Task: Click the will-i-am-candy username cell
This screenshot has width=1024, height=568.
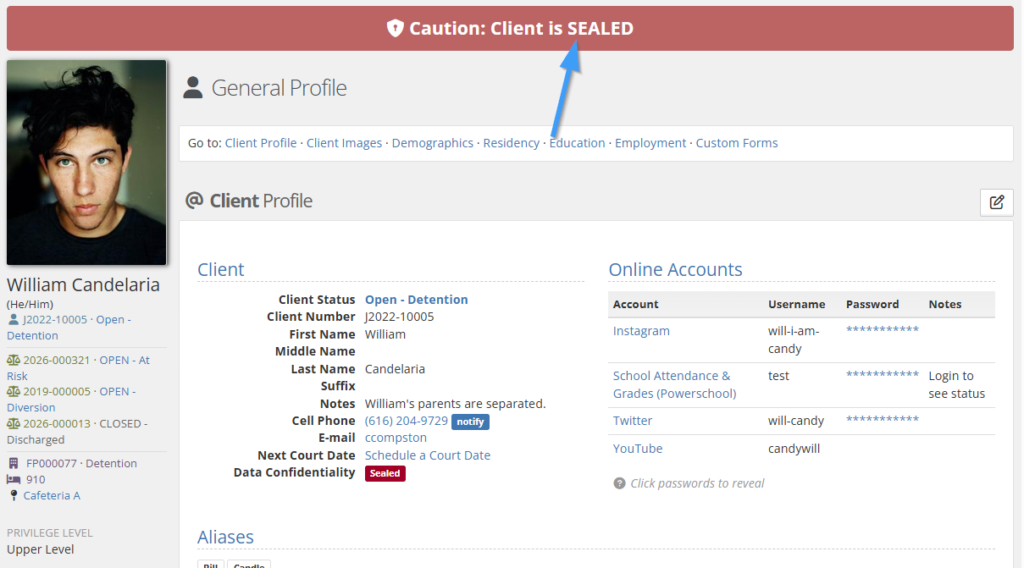Action: click(x=793, y=339)
